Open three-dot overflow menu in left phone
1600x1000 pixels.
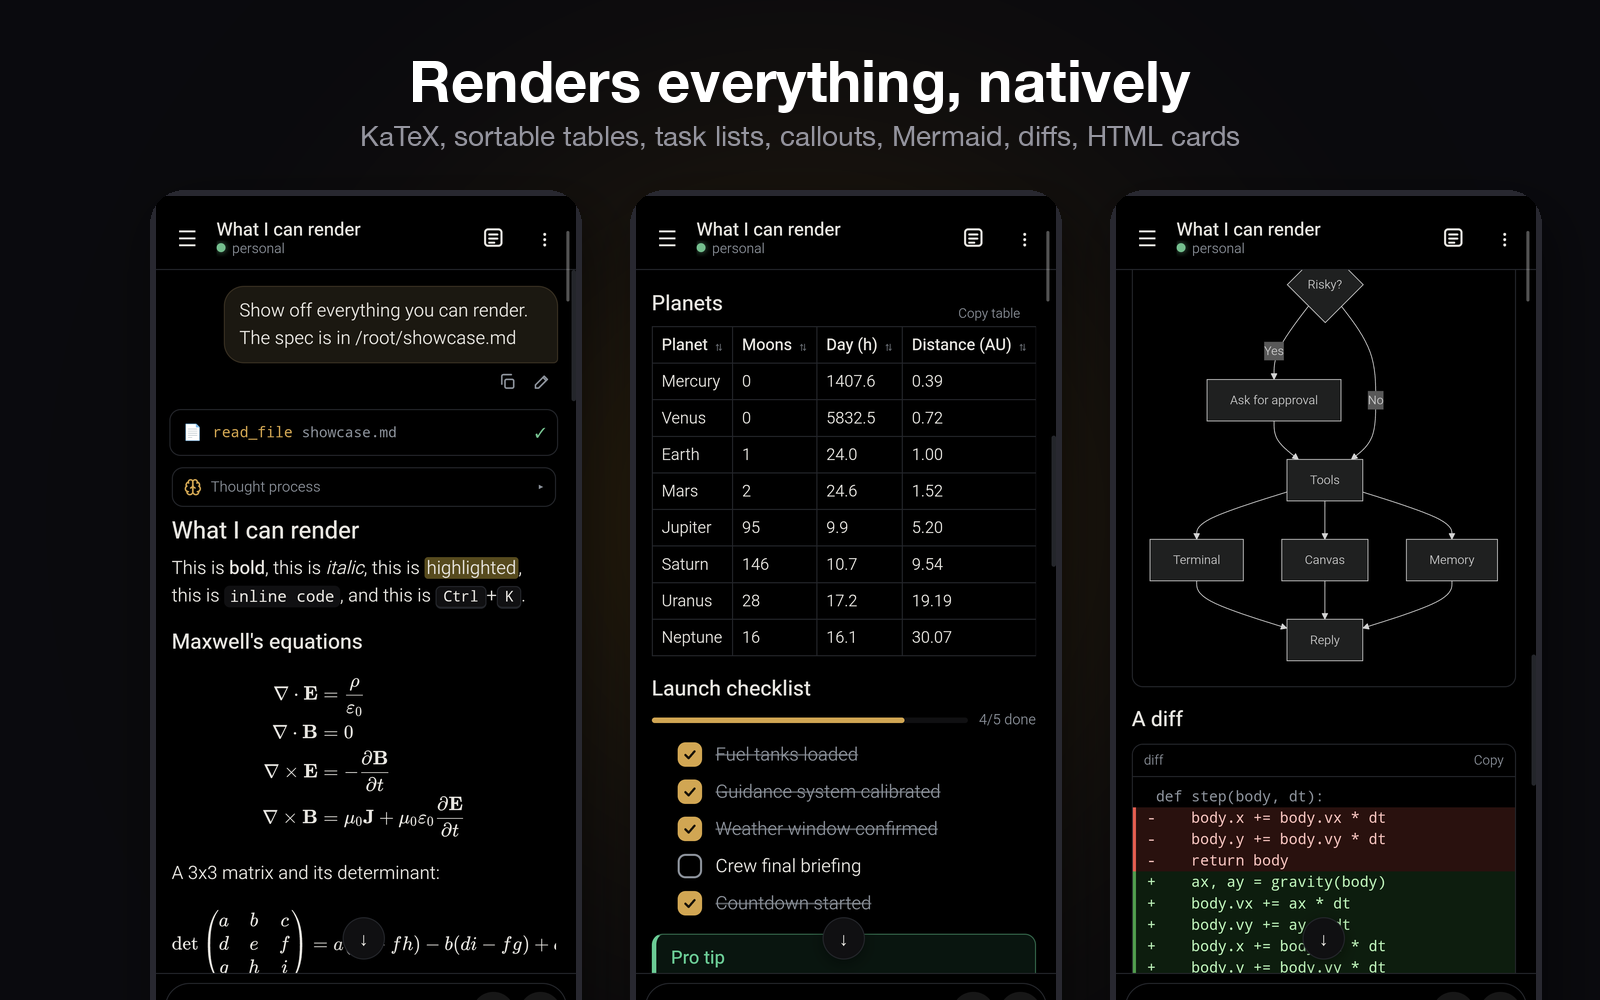544,240
